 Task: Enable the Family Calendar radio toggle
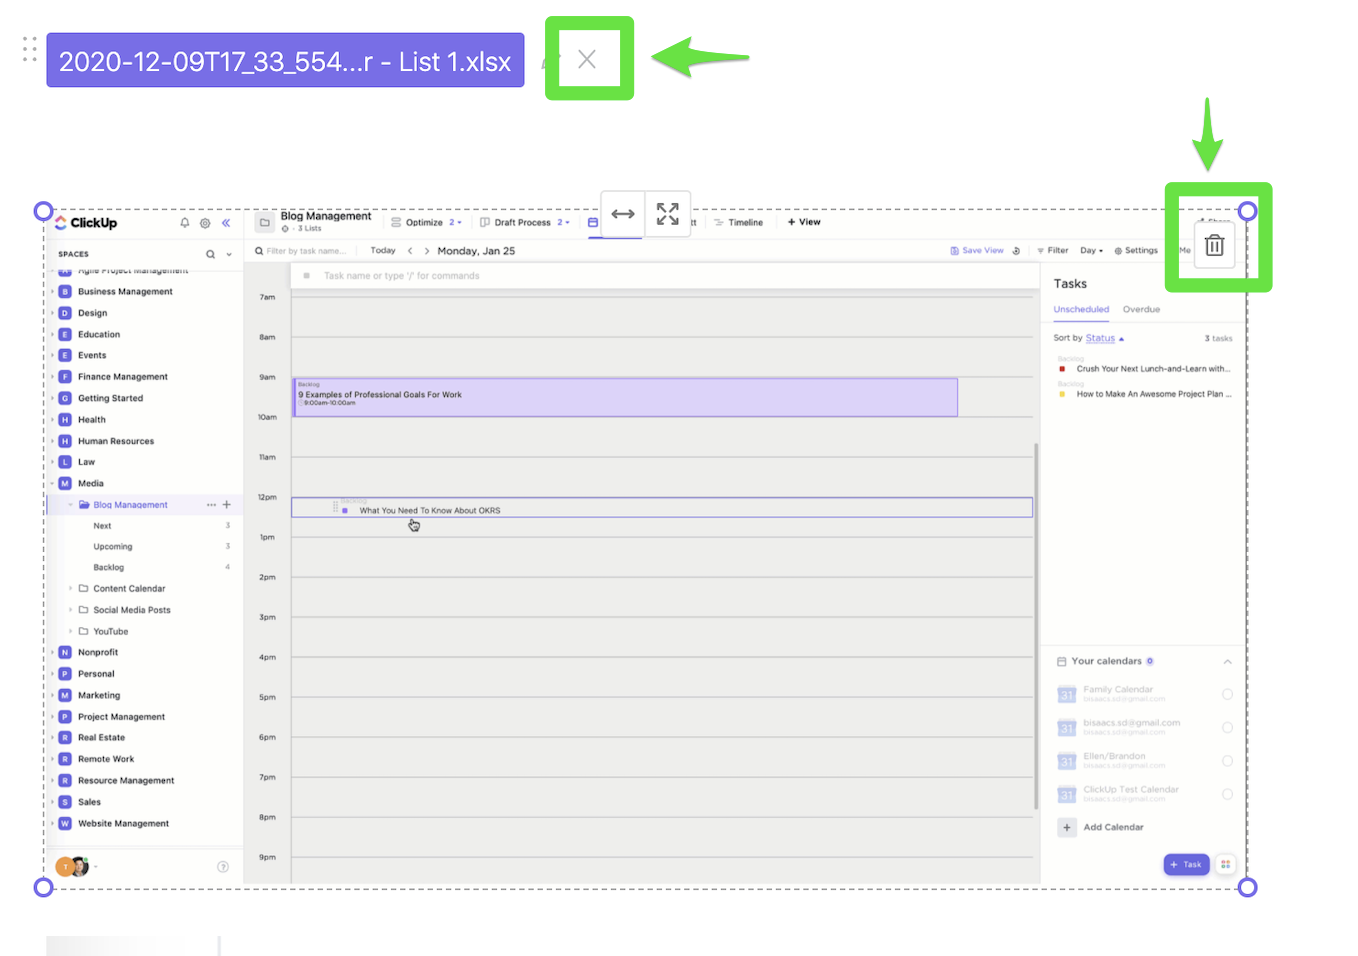point(1227,694)
